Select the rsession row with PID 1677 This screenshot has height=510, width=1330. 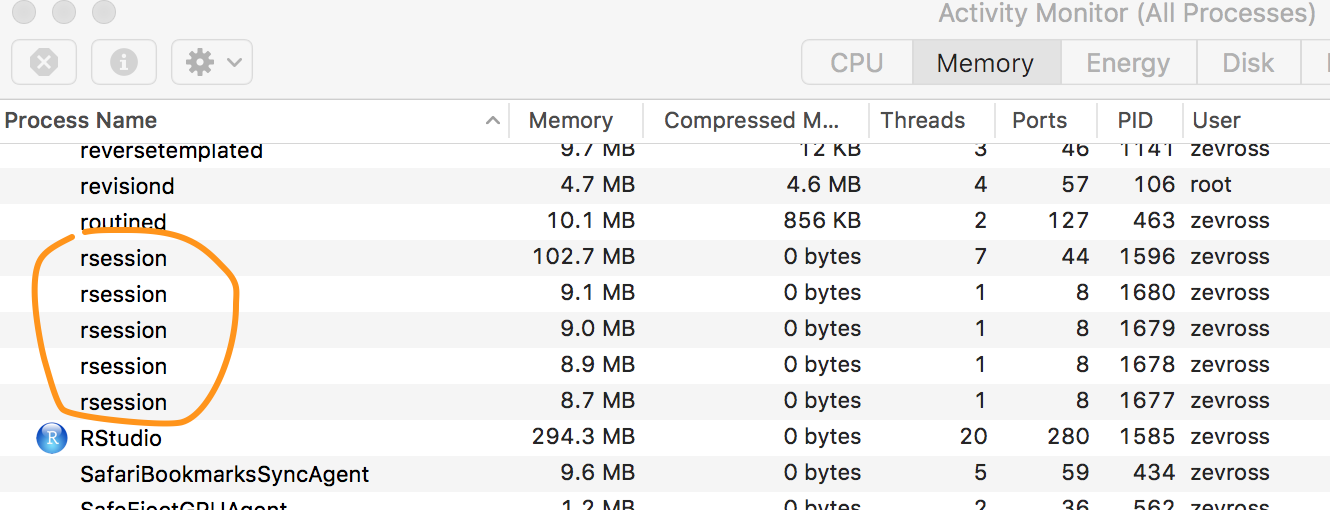[x=665, y=401]
